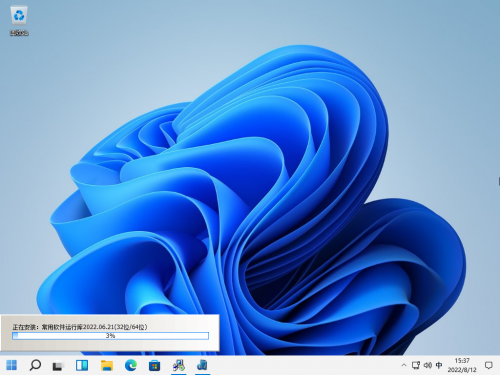Open the Microsoft Store

154,365
